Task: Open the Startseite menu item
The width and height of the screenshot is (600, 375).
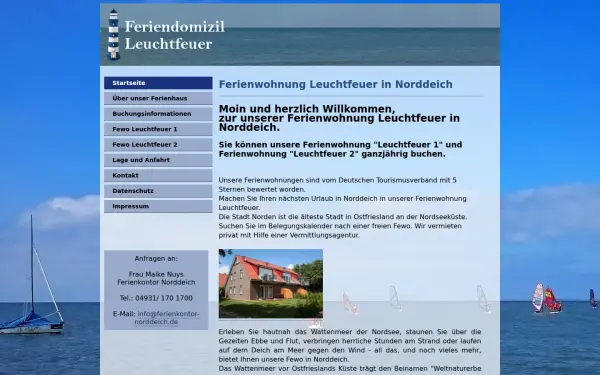Action: (x=158, y=83)
